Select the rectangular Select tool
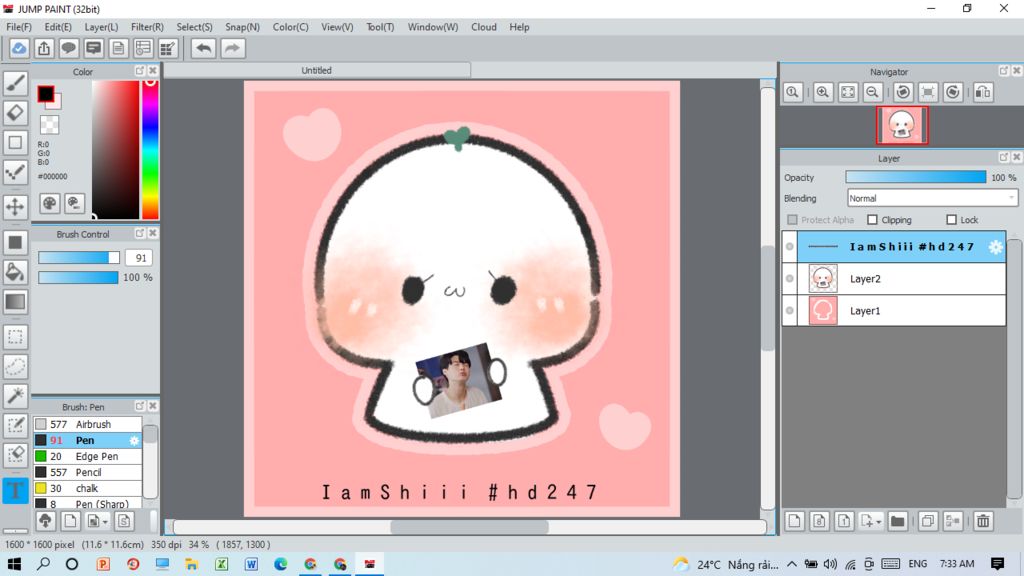 (x=15, y=337)
